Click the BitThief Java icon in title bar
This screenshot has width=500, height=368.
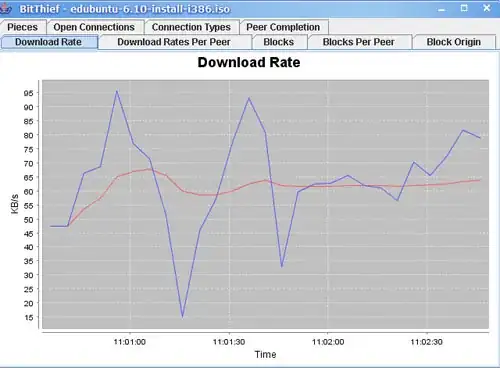5,9
